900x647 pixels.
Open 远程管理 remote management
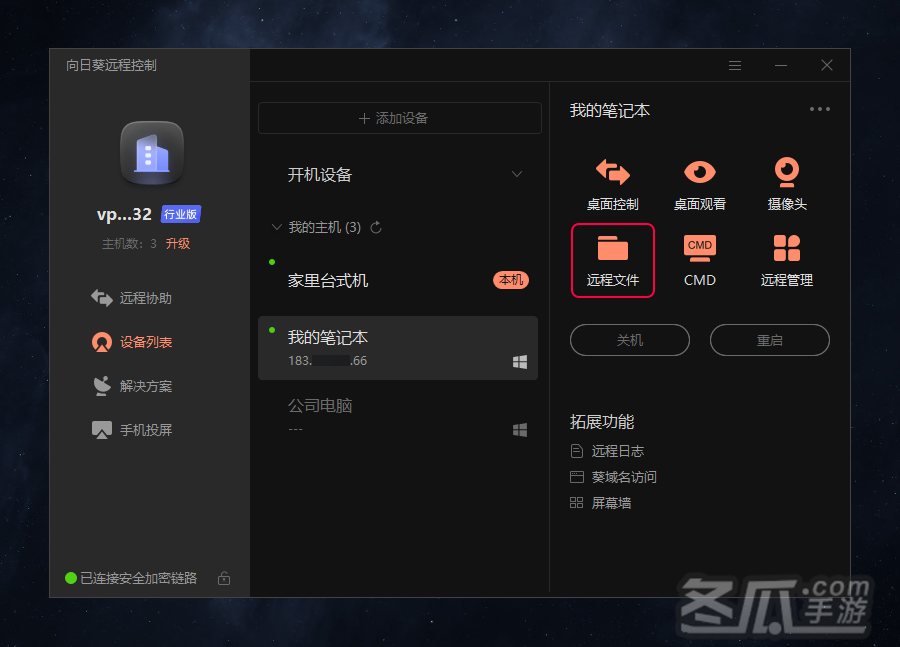[787, 261]
